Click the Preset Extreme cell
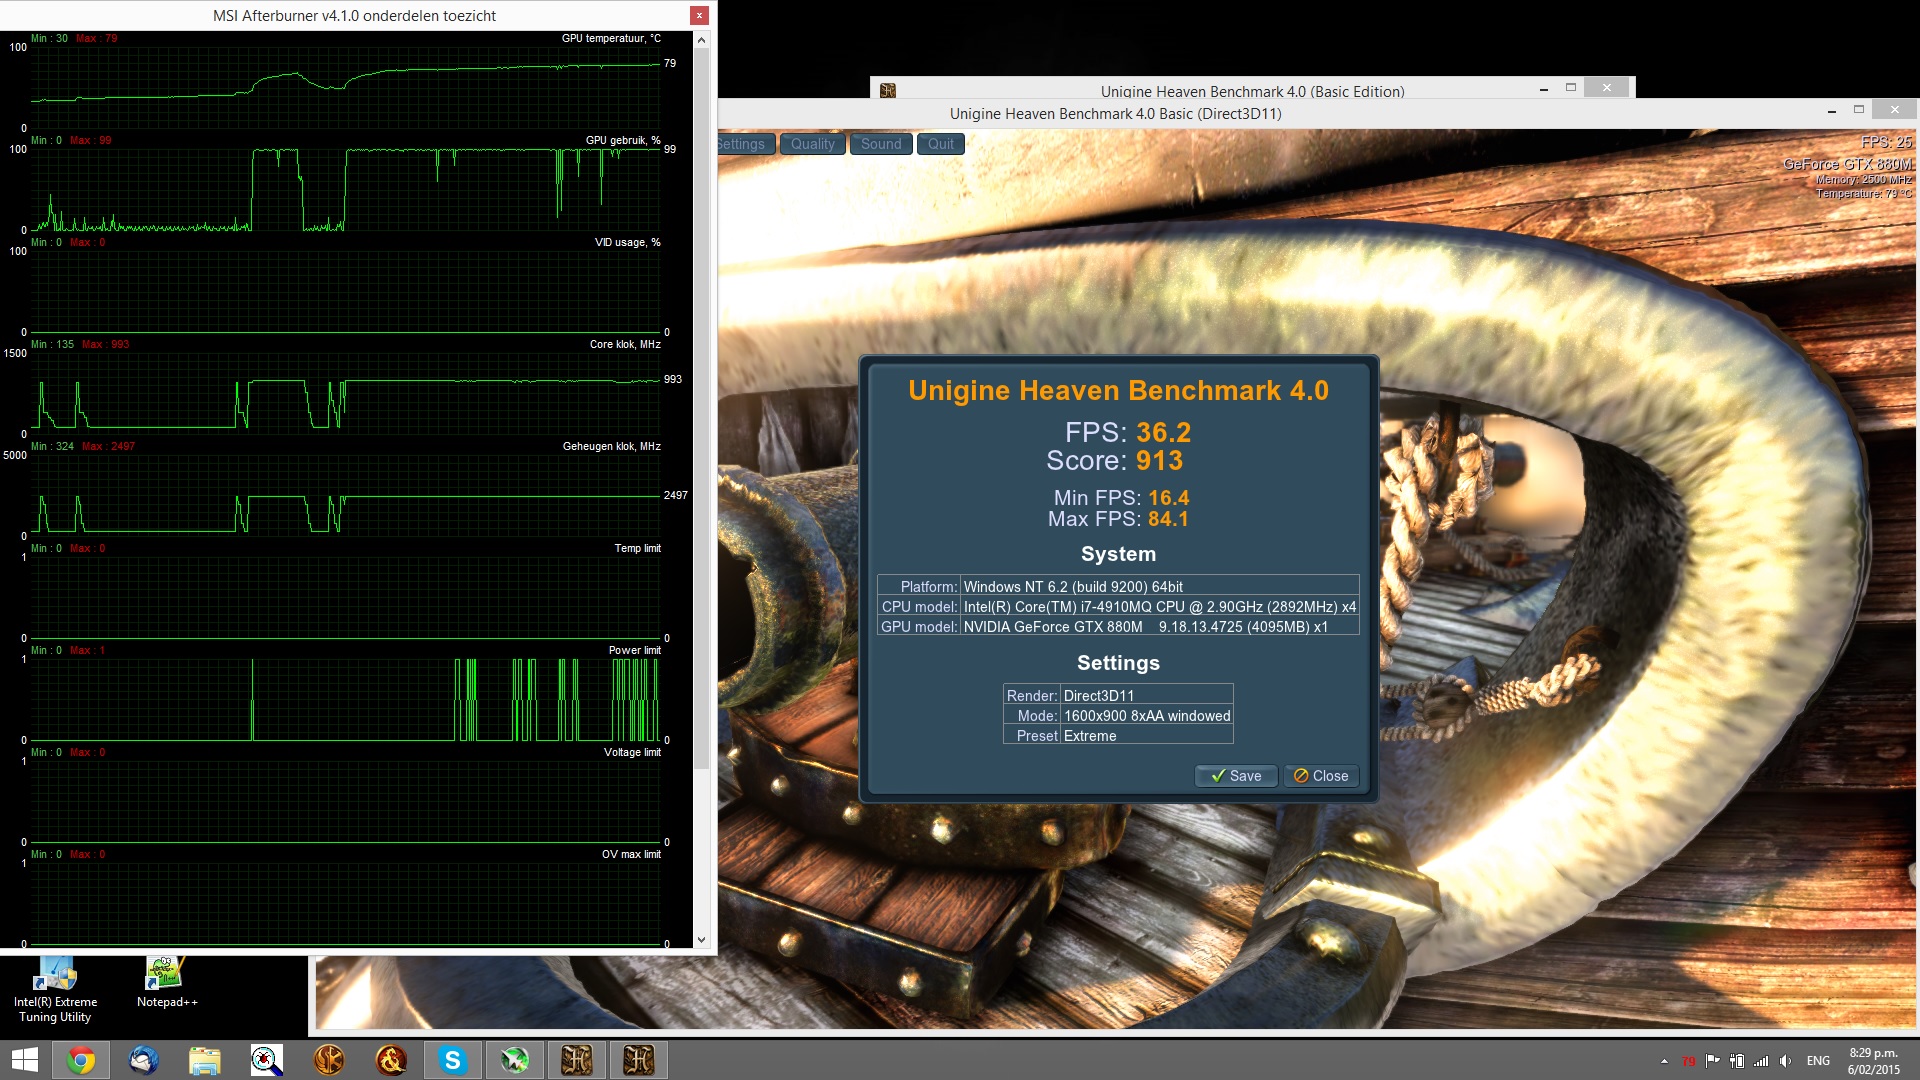This screenshot has height=1080, width=1920. click(1147, 736)
